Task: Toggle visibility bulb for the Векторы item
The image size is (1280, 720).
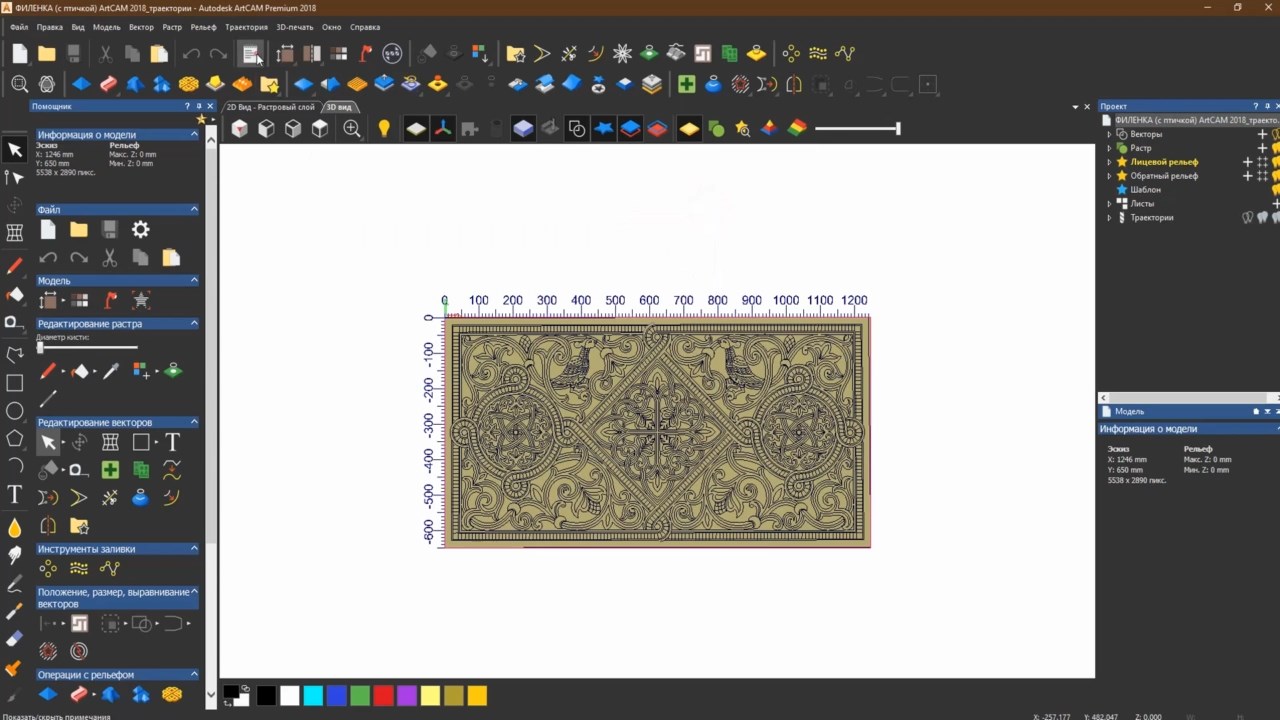Action: (1276, 134)
